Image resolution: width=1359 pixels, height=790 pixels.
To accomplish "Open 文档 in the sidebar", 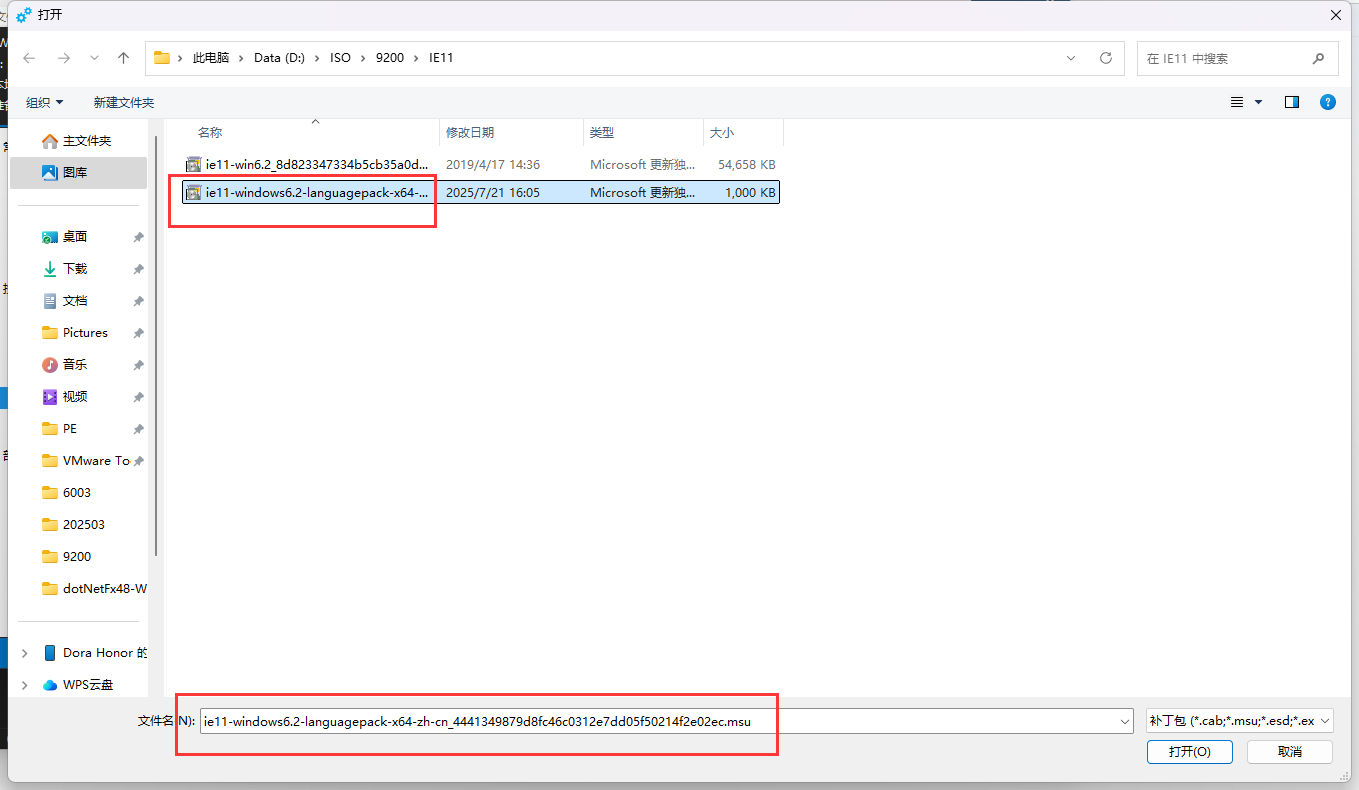I will (77, 301).
